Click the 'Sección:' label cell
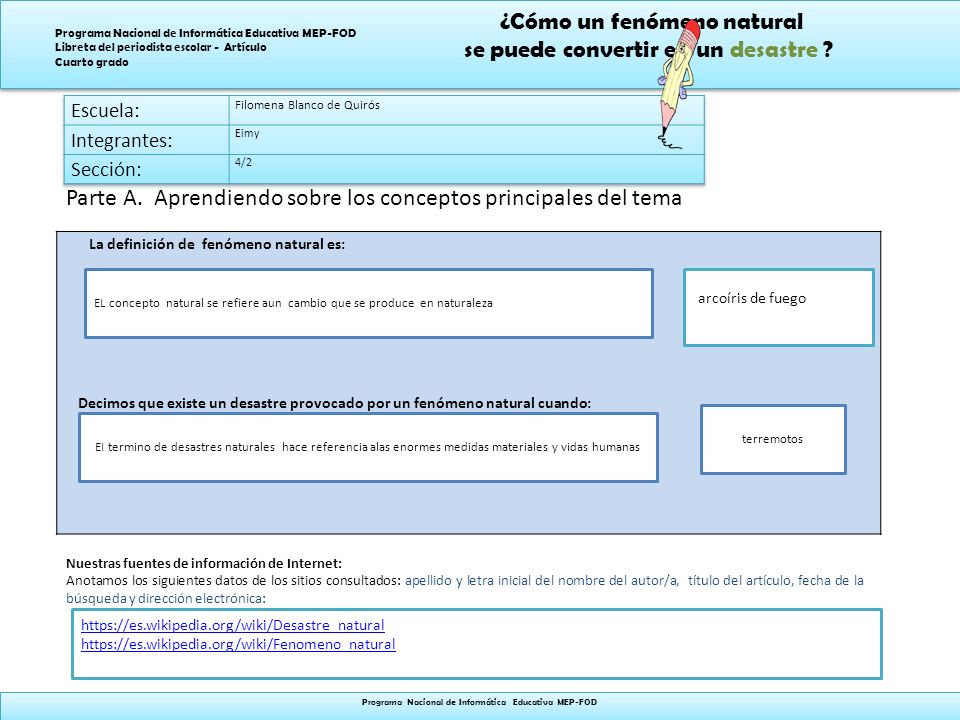The height and width of the screenshot is (720, 960). 146,169
